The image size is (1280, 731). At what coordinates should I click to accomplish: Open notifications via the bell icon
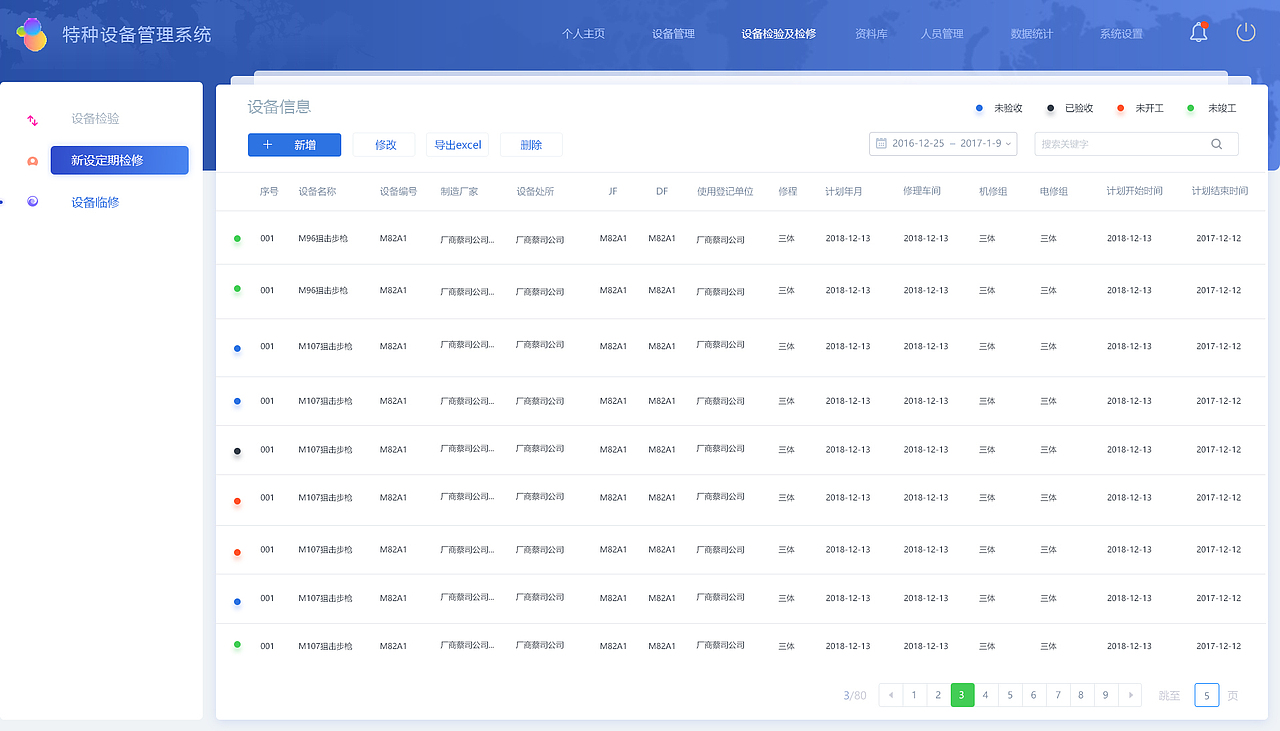point(1197,31)
